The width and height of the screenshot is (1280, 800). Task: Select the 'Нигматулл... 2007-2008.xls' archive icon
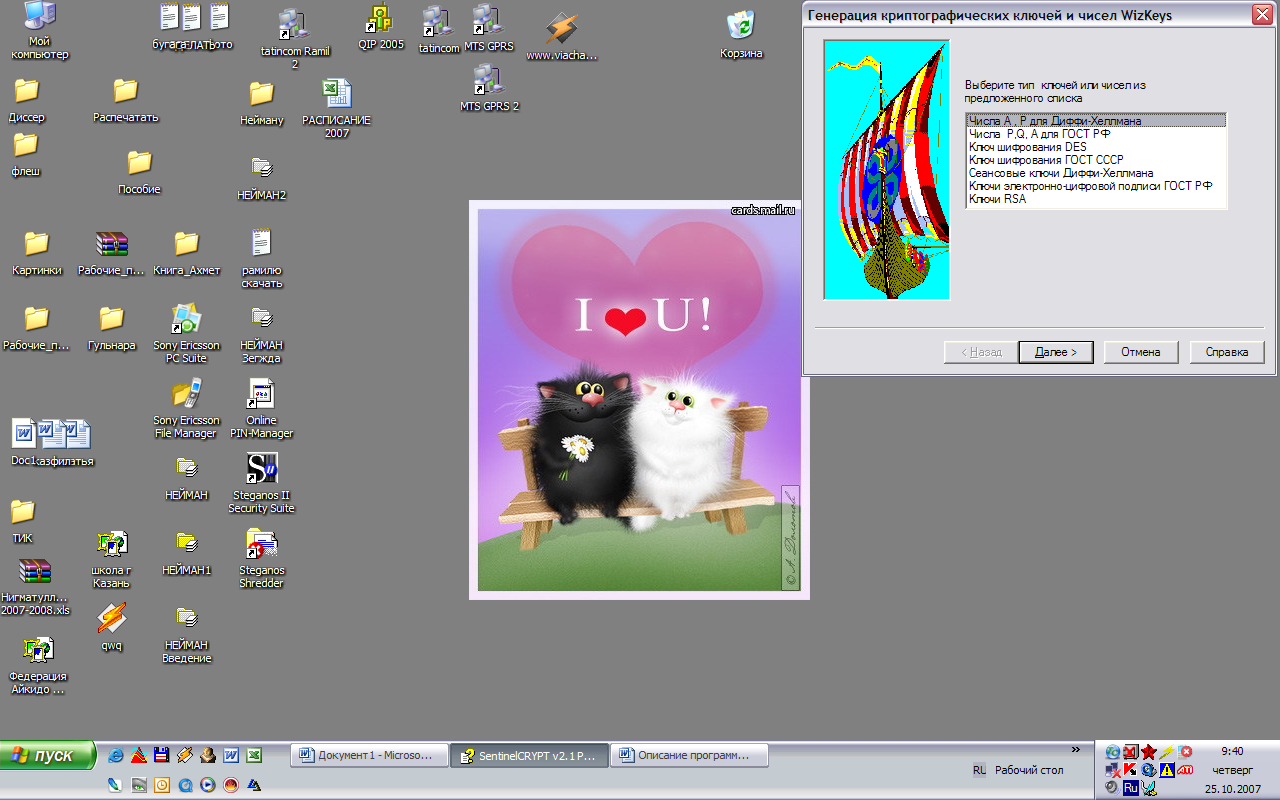tap(35, 587)
